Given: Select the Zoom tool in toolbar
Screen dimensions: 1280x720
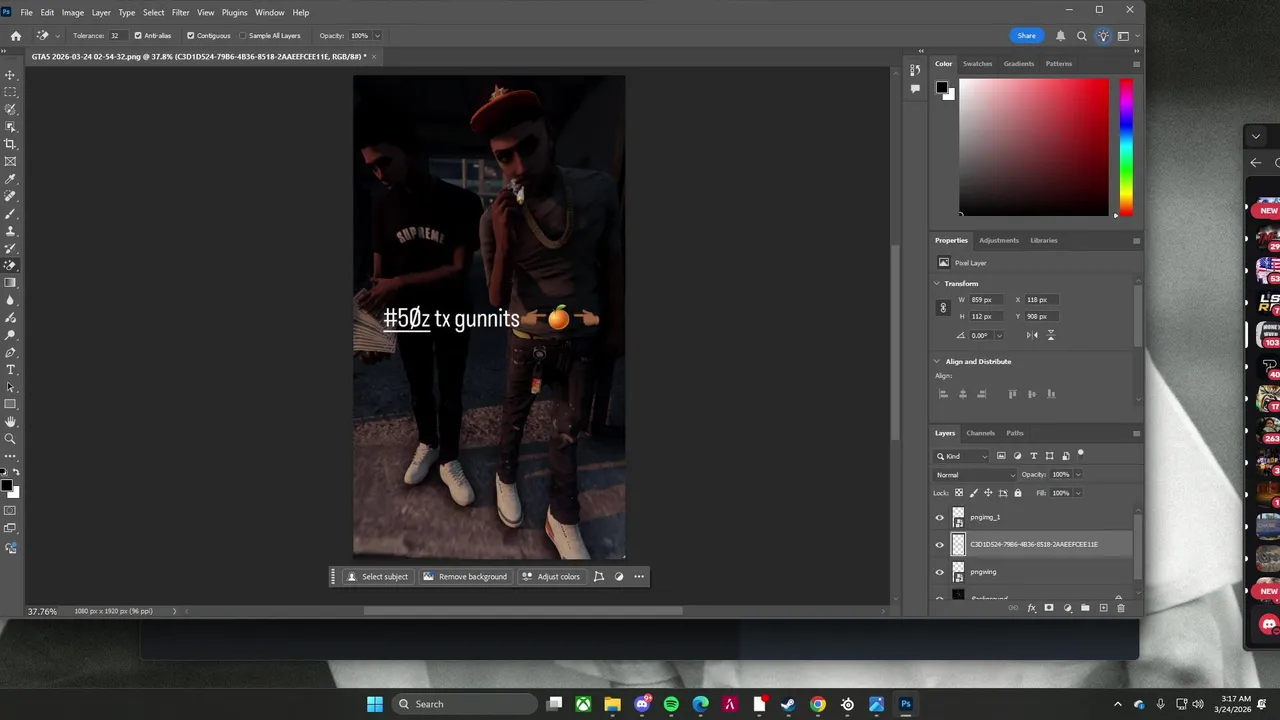Looking at the screenshot, I should 11,439.
